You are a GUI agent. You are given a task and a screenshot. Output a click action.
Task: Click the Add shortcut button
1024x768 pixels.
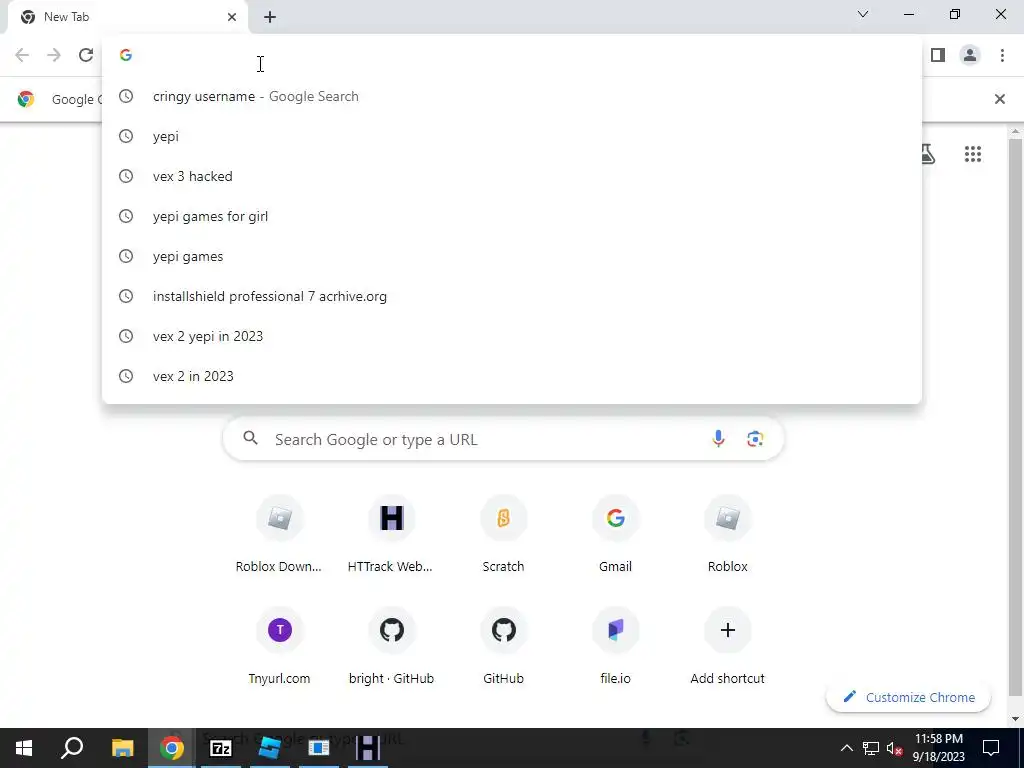pos(728,647)
